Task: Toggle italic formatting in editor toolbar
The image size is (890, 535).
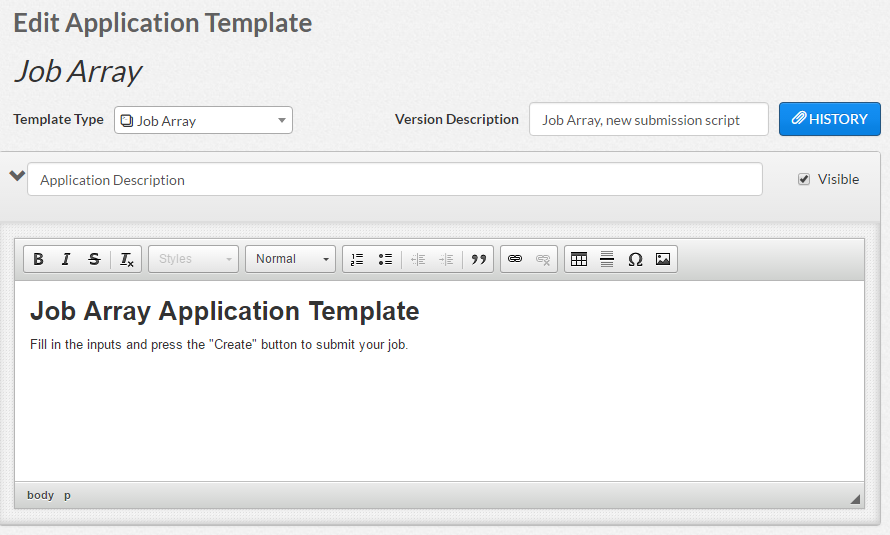Action: pos(66,259)
